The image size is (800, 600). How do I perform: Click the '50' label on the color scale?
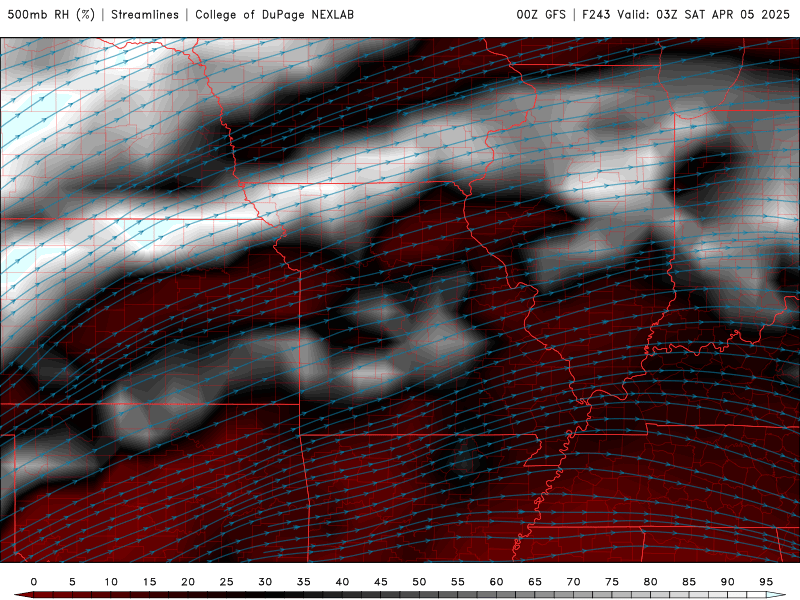[x=419, y=582]
